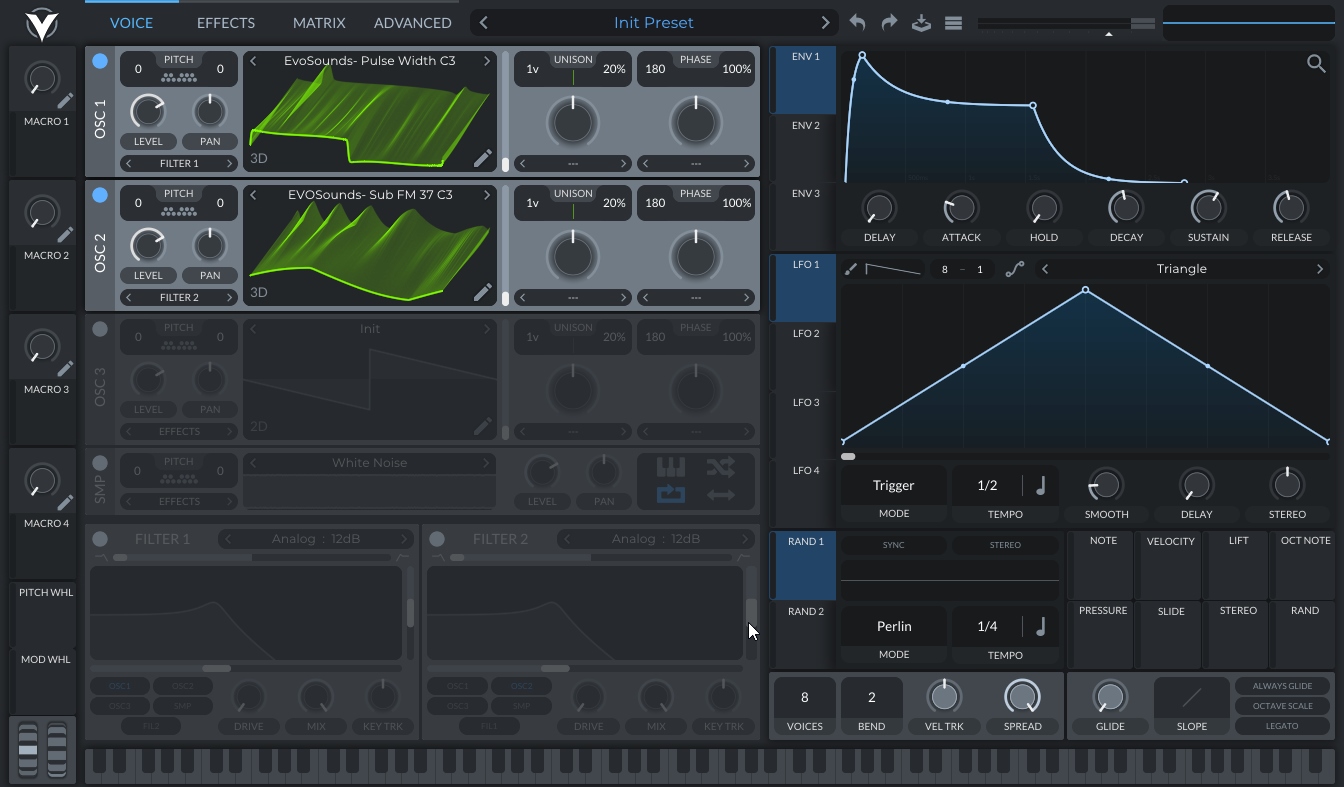Click the redo arrow icon
The width and height of the screenshot is (1344, 787).
coord(889,23)
